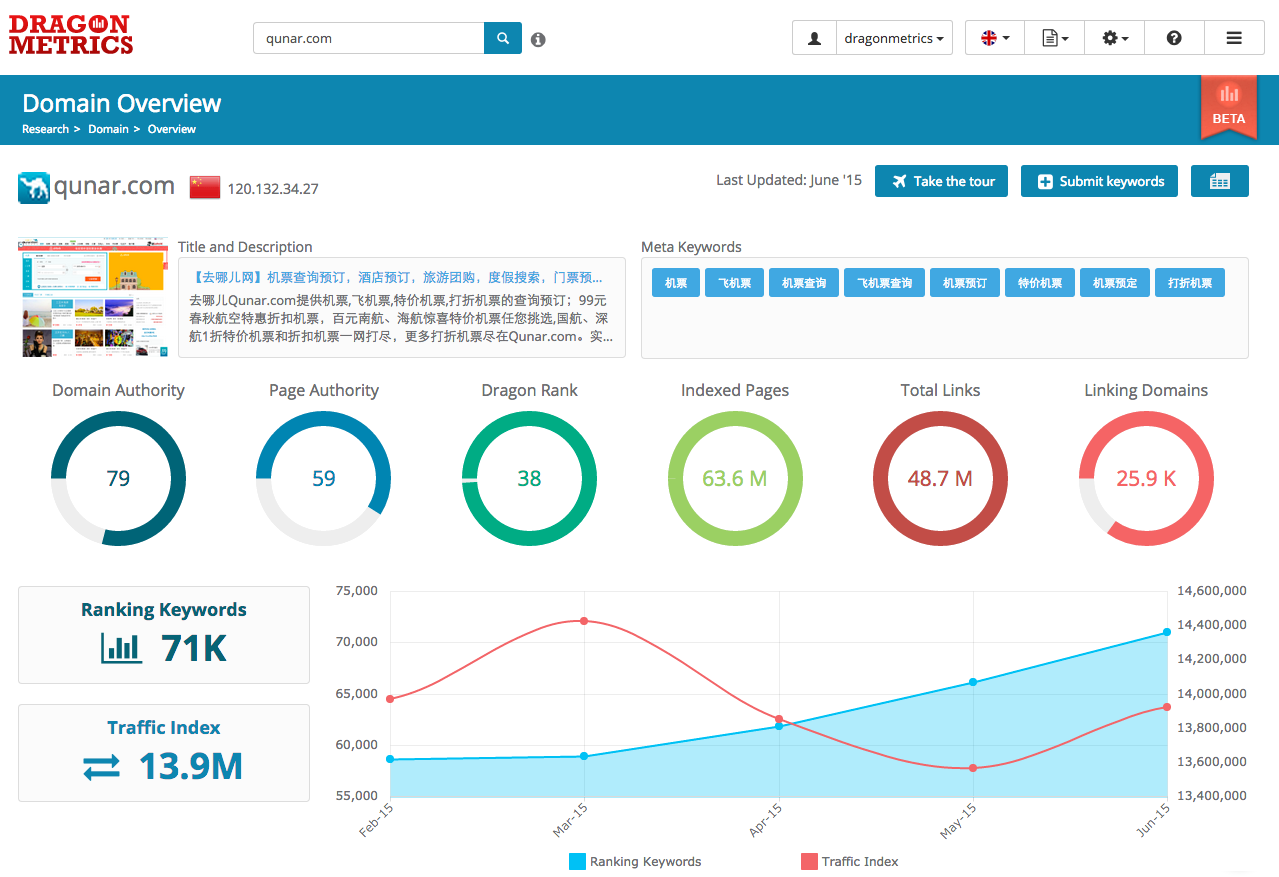This screenshot has height=877, width=1279.
Task: Open the language flag dropdown
Action: (994, 38)
